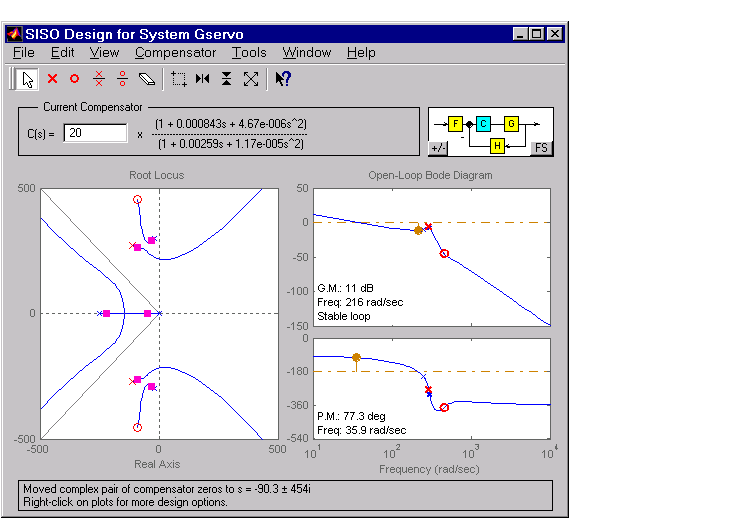The image size is (750, 520).
Task: Open the Compensator menu
Action: [175, 52]
